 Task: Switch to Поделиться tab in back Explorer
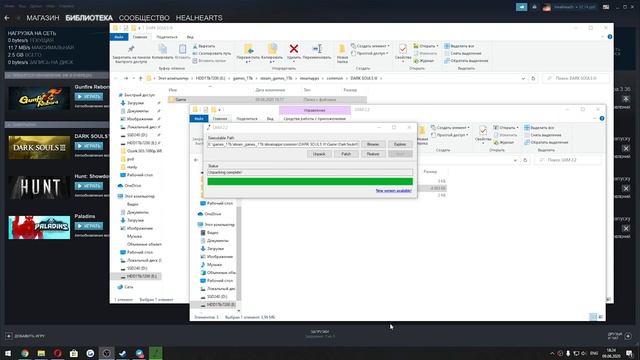click(167, 37)
